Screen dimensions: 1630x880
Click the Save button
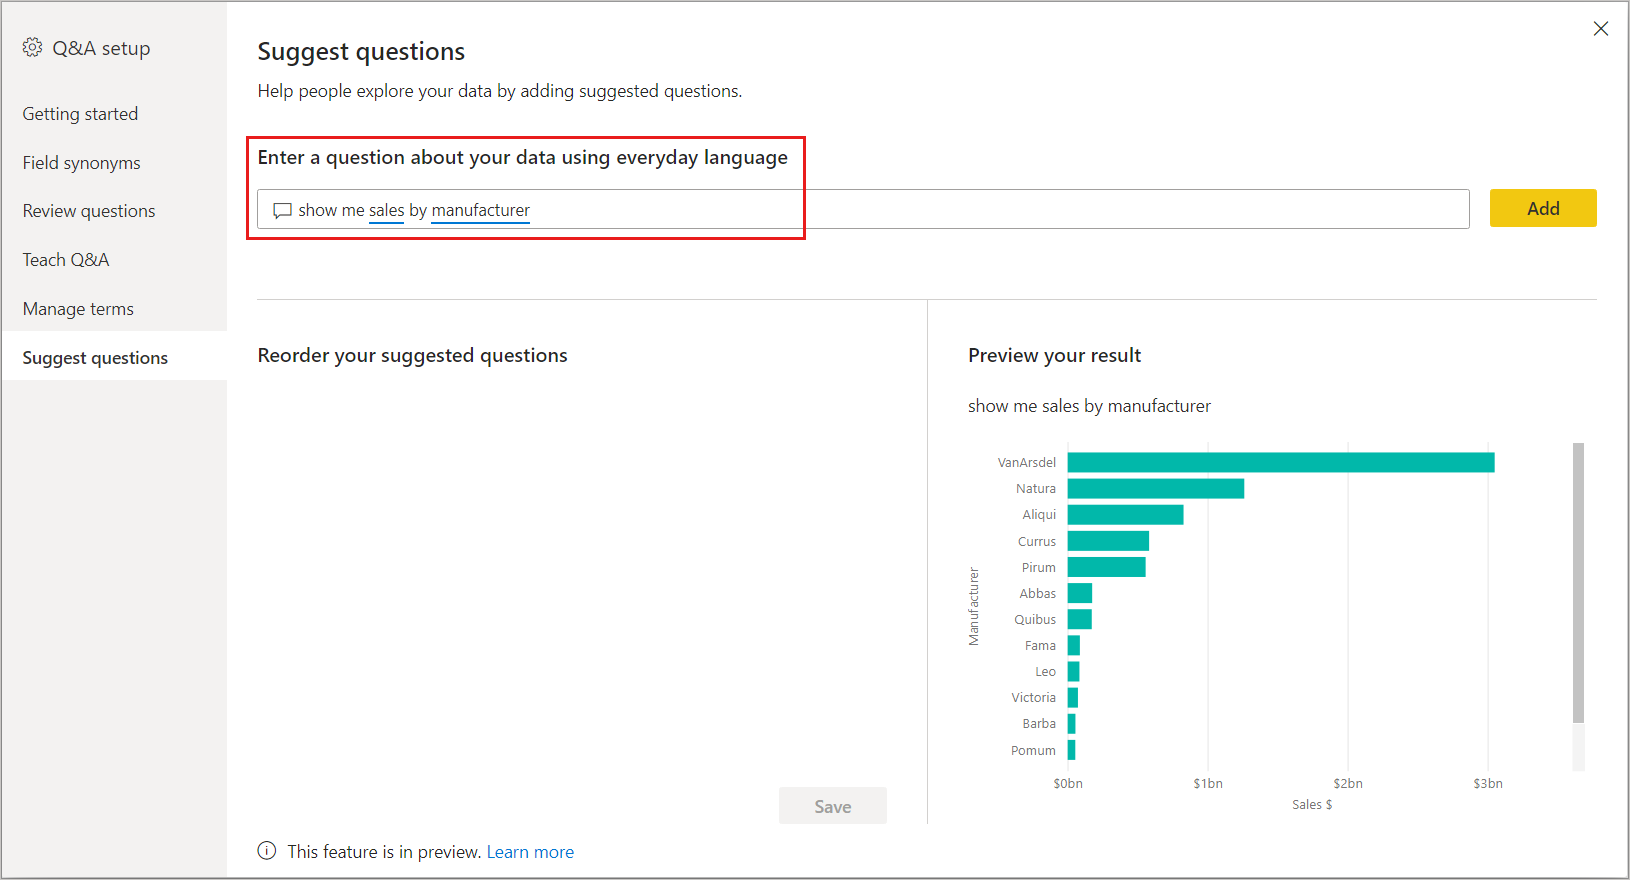832,806
